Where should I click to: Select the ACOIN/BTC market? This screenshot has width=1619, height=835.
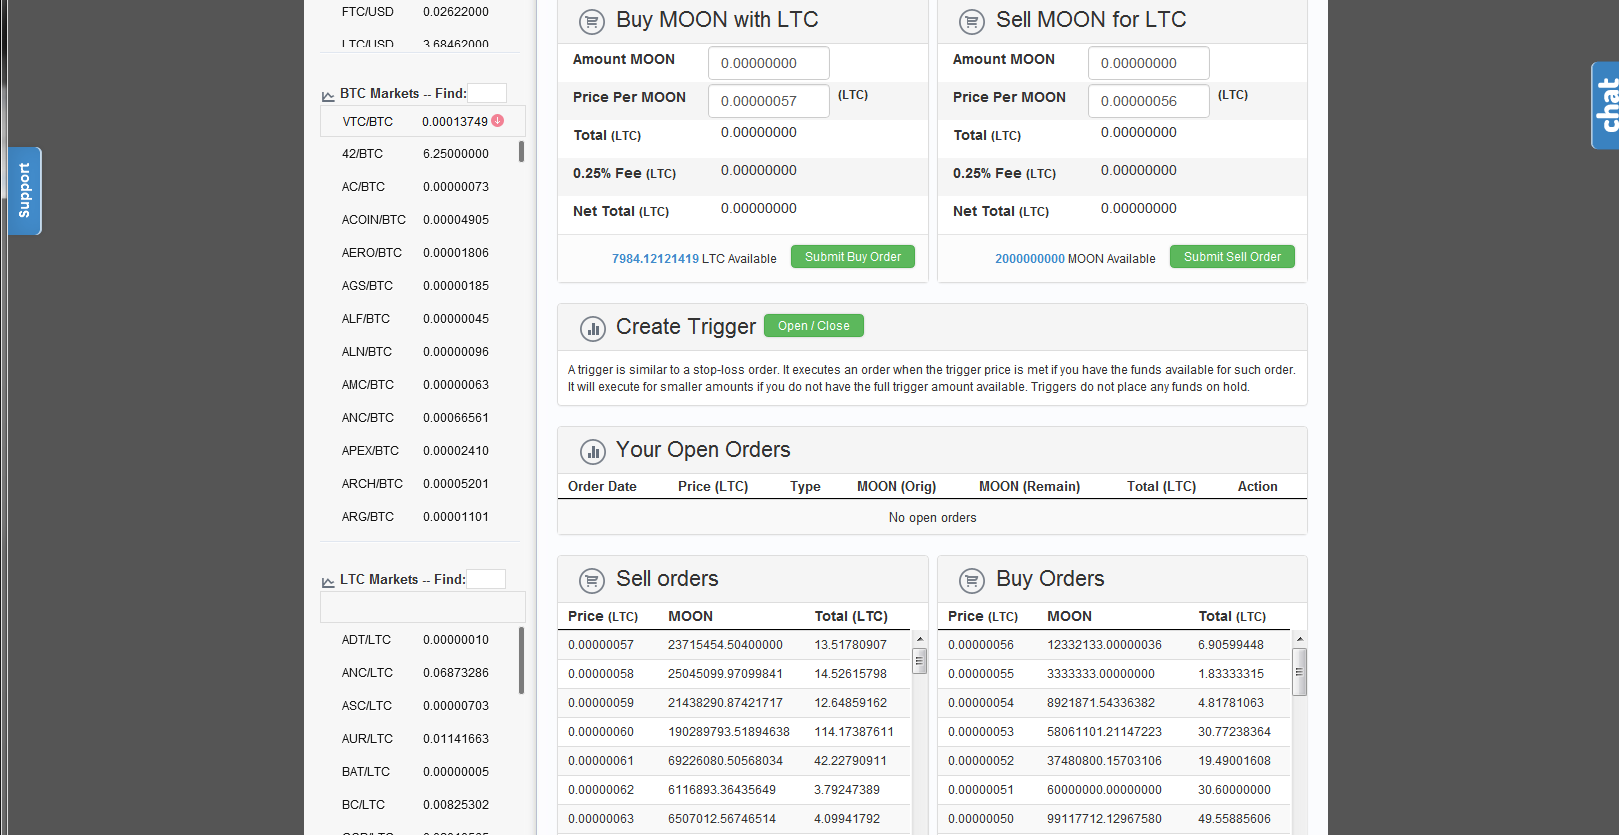420,220
